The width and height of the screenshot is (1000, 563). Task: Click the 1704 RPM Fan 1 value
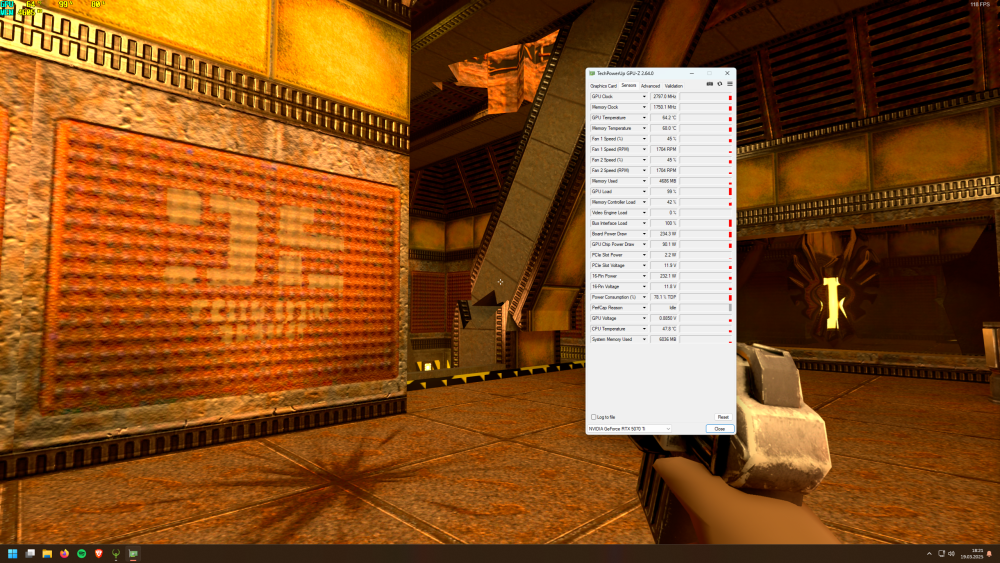point(665,149)
